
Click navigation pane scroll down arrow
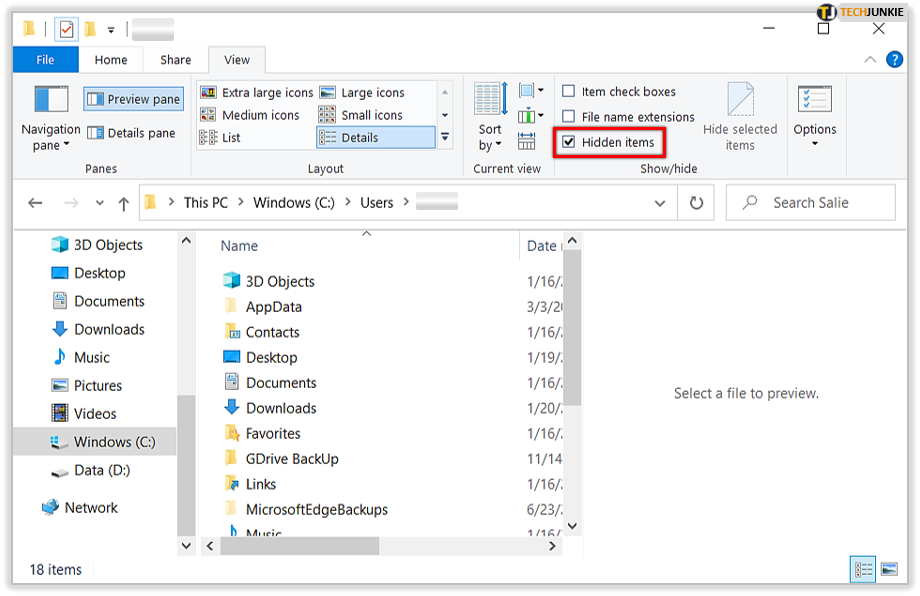pos(186,546)
